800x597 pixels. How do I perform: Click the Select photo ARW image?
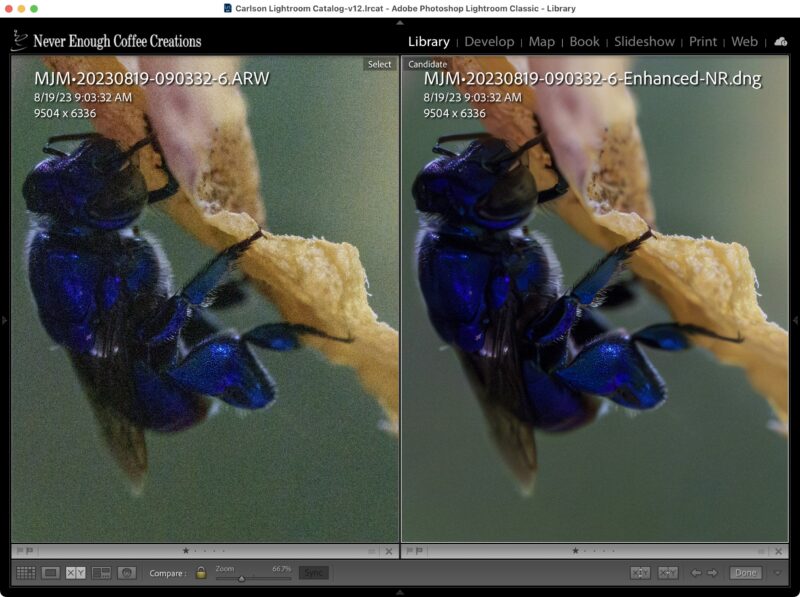tap(205, 298)
